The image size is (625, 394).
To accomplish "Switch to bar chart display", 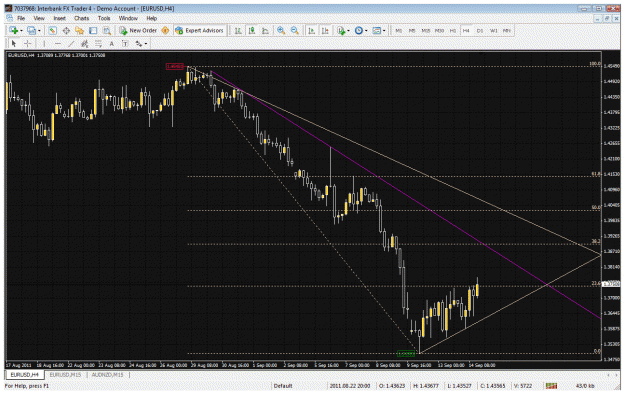I will coord(238,30).
